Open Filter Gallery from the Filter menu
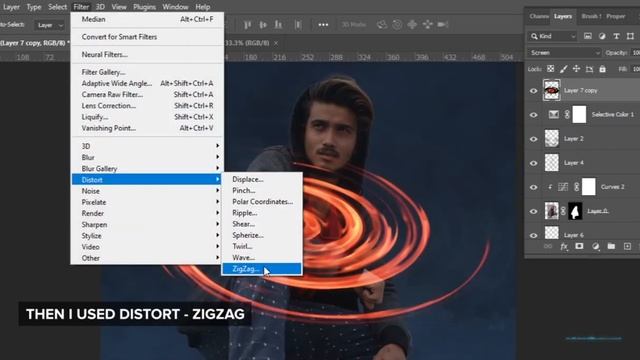The image size is (640, 360). [x=147, y=72]
